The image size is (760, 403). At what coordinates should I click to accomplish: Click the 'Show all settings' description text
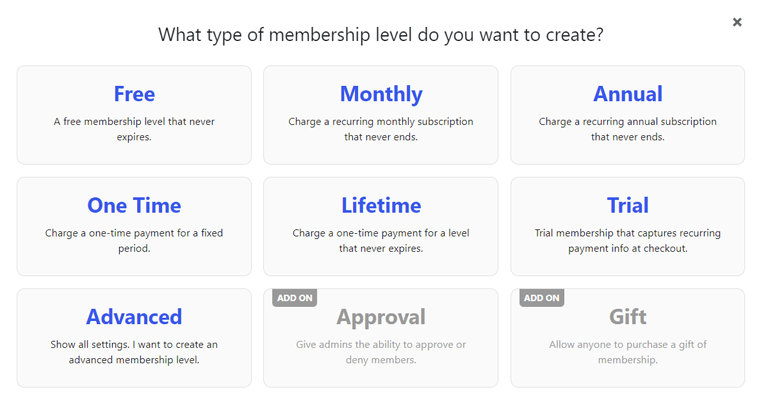click(x=134, y=352)
